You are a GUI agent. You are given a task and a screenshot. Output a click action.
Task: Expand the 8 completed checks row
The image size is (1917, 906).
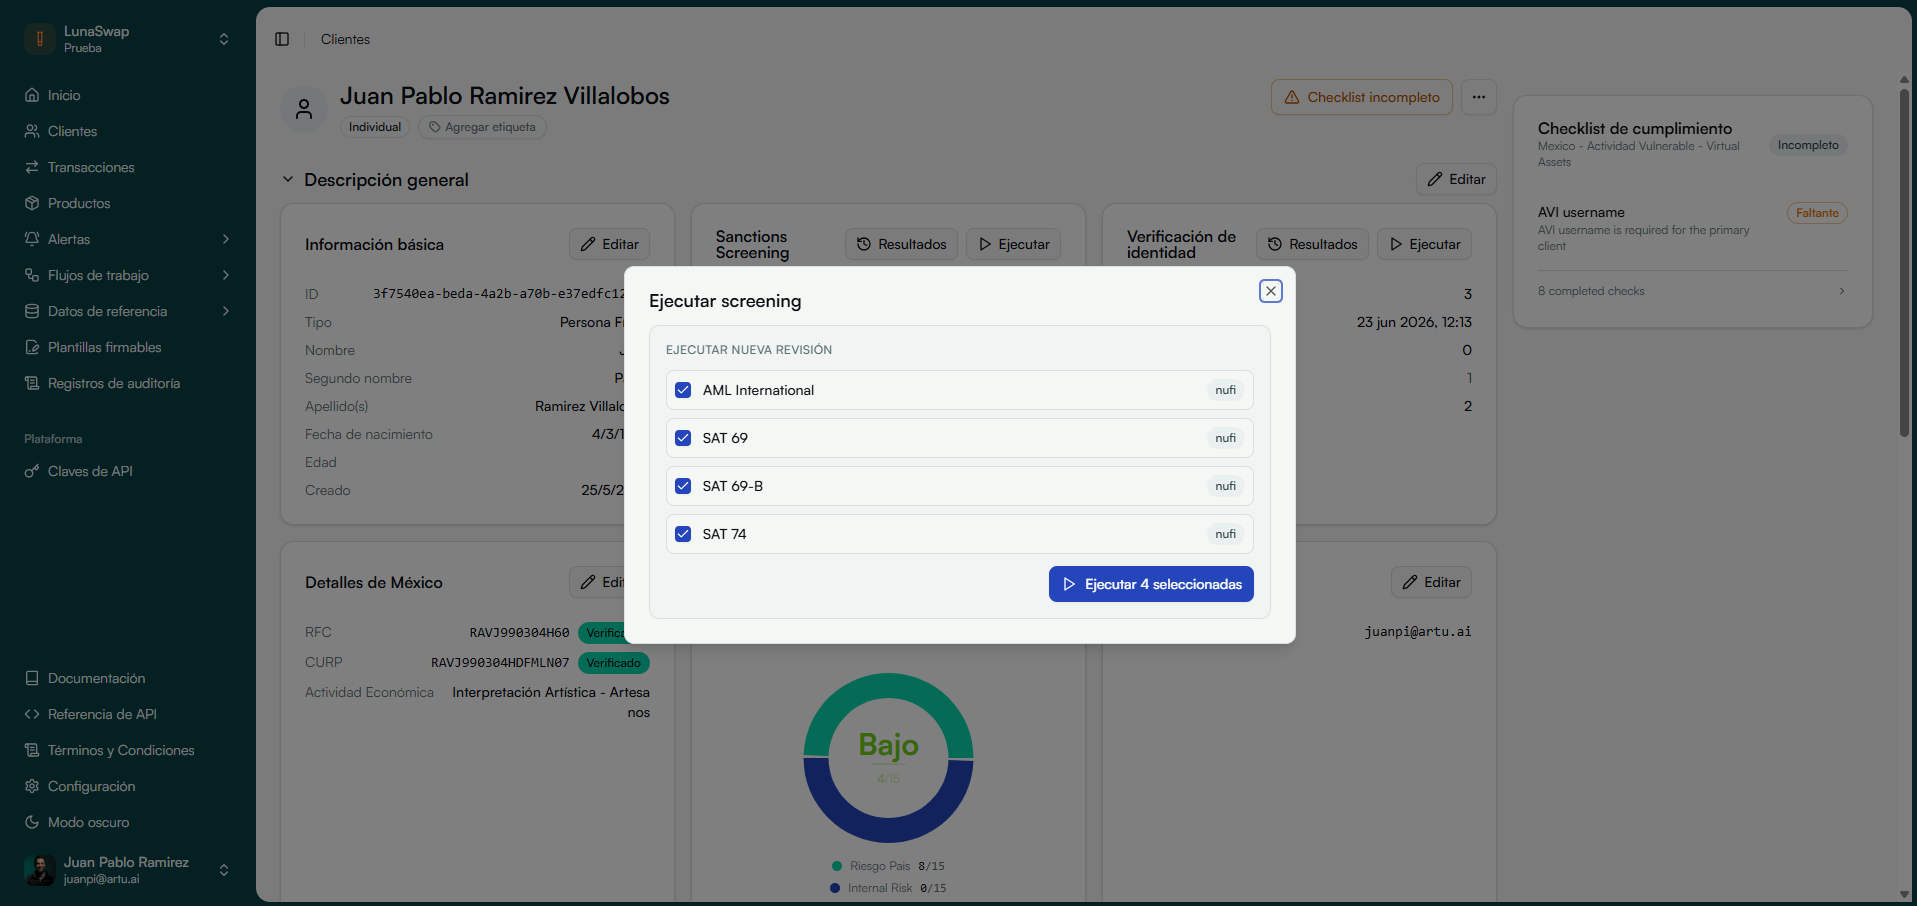click(x=1692, y=291)
